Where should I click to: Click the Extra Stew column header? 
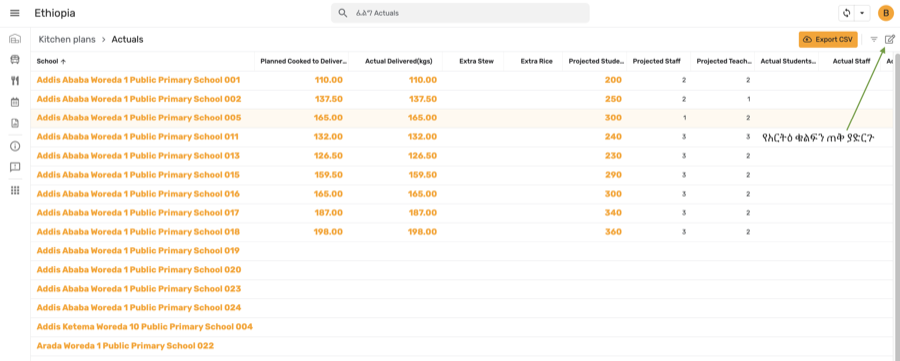476,61
